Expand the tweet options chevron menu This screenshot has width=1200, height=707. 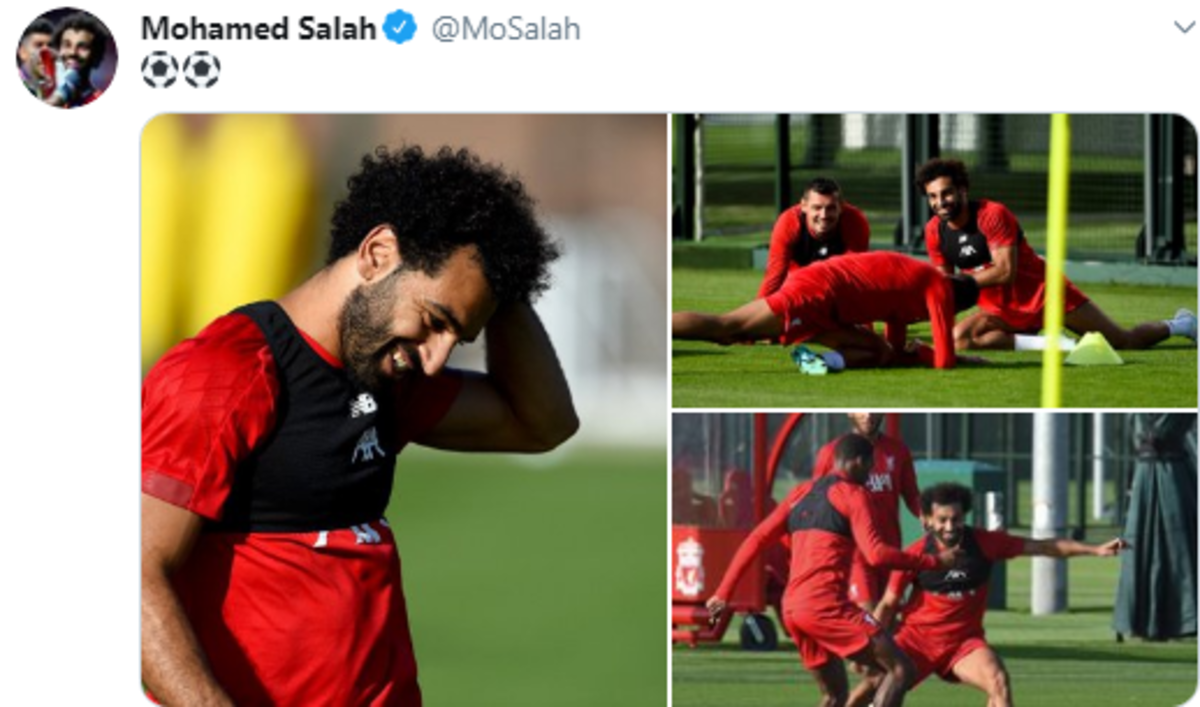tap(1184, 27)
